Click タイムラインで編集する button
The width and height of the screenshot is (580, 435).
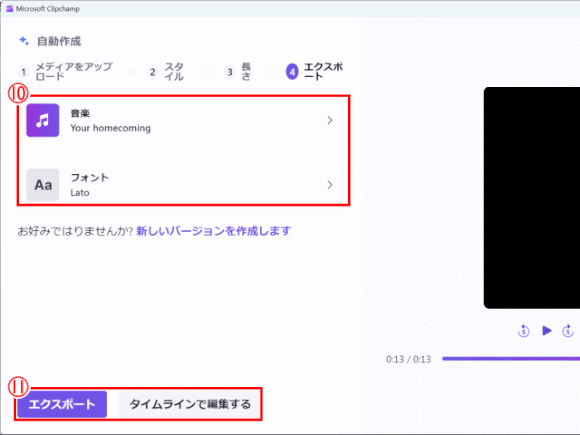coord(189,404)
